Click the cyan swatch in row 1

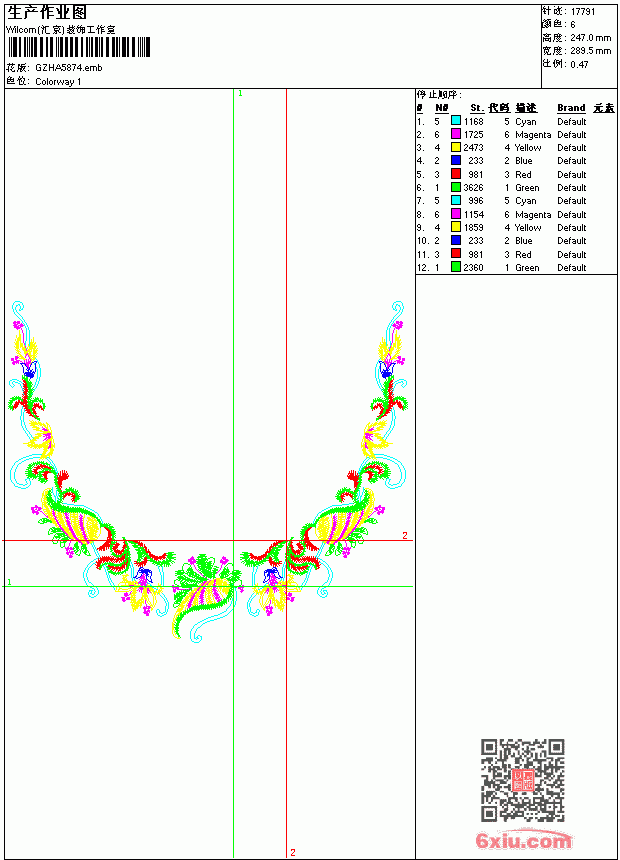point(455,121)
